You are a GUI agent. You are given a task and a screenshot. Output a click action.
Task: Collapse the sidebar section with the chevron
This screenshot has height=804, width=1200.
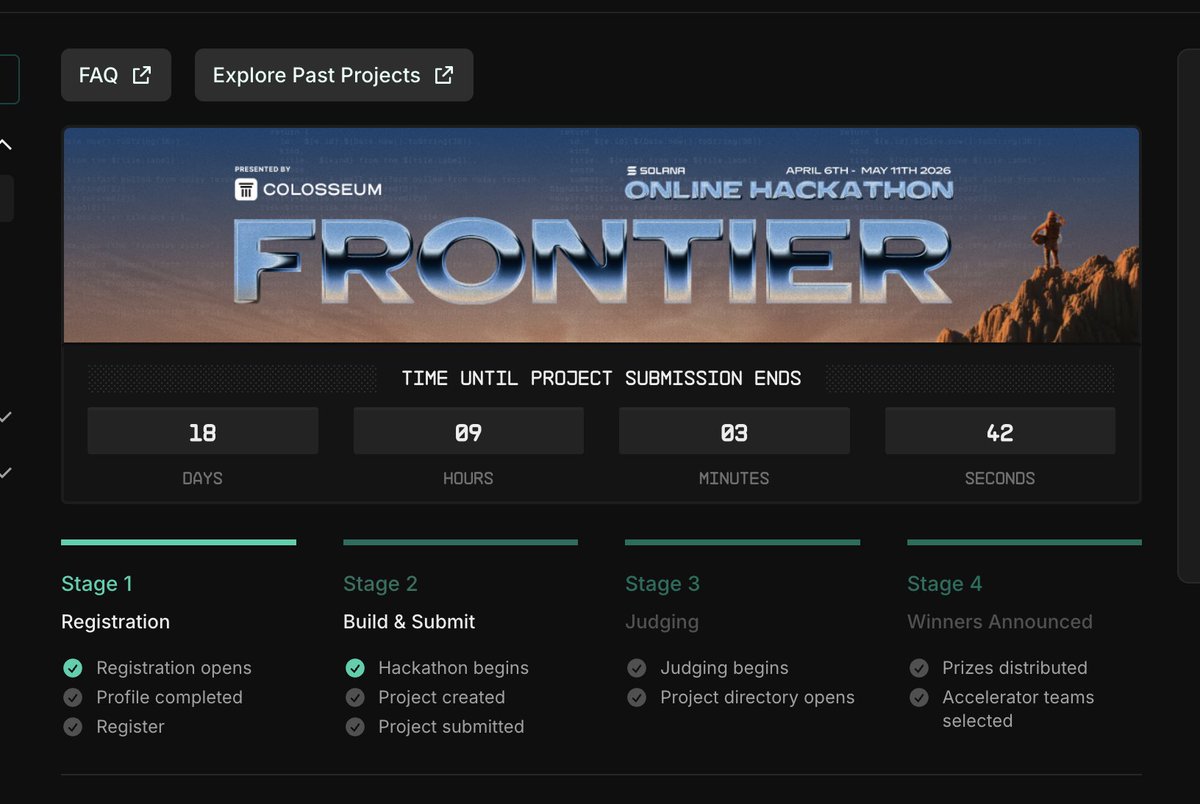pyautogui.click(x=6, y=145)
